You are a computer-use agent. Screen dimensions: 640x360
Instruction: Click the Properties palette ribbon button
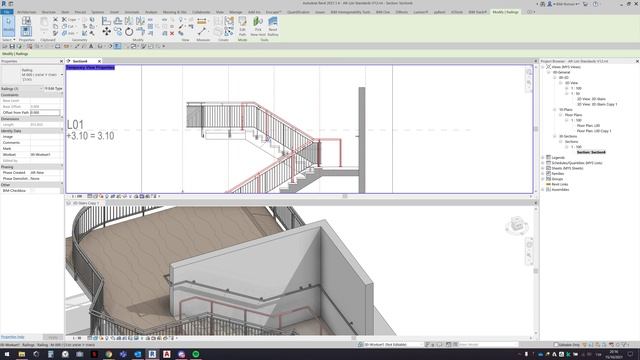pyautogui.click(x=26, y=31)
